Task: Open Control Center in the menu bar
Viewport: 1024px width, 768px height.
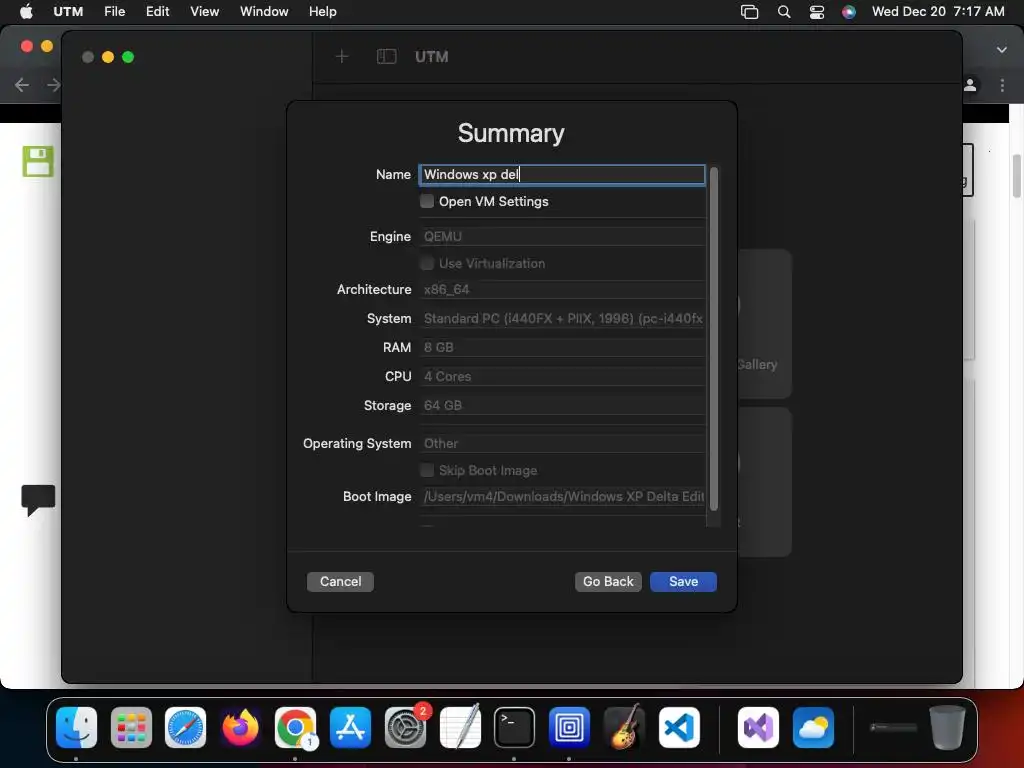Action: point(816,12)
